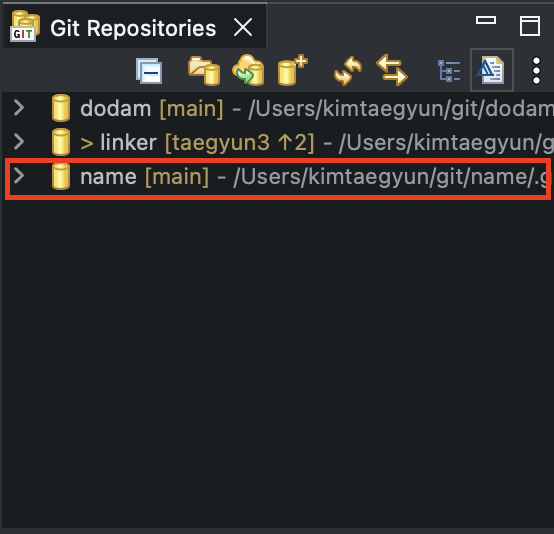The height and width of the screenshot is (534, 554).
Task: Select the linker [taegyun3 ↑2] repository row
Action: [278, 142]
